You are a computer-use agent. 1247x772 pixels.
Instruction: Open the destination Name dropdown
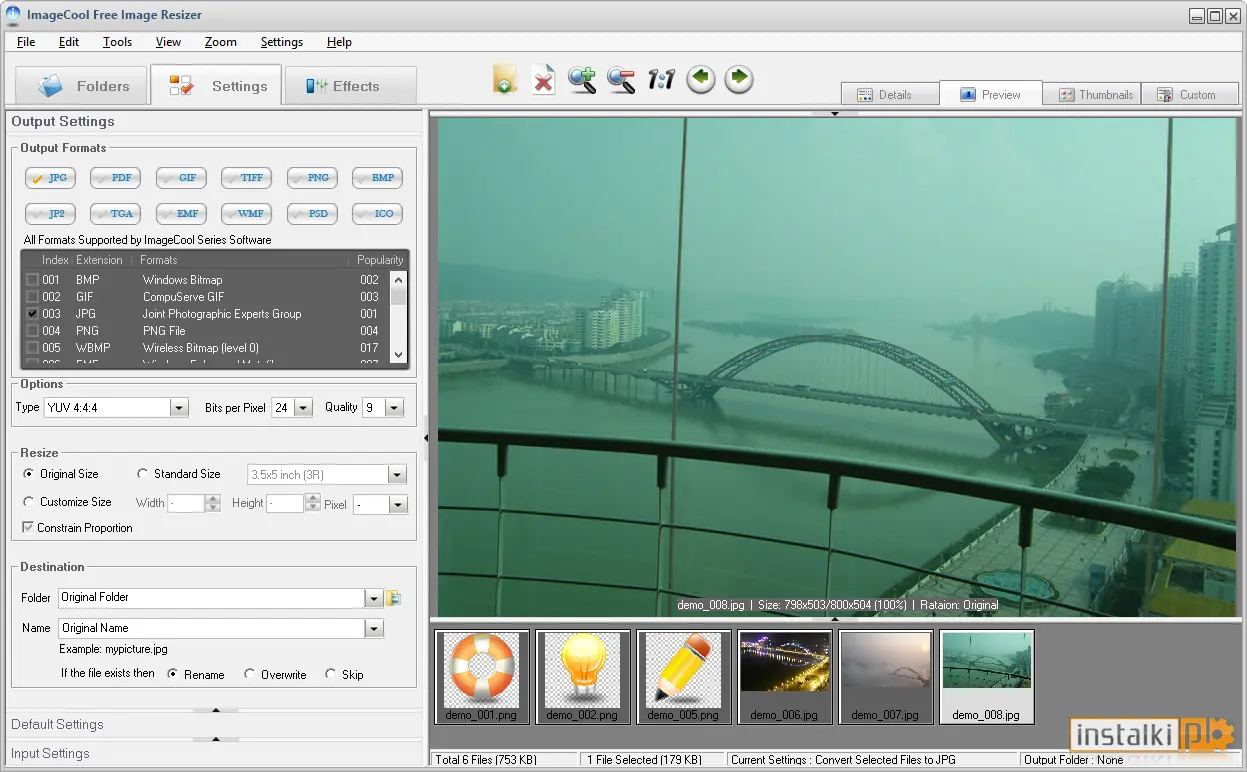coord(374,629)
